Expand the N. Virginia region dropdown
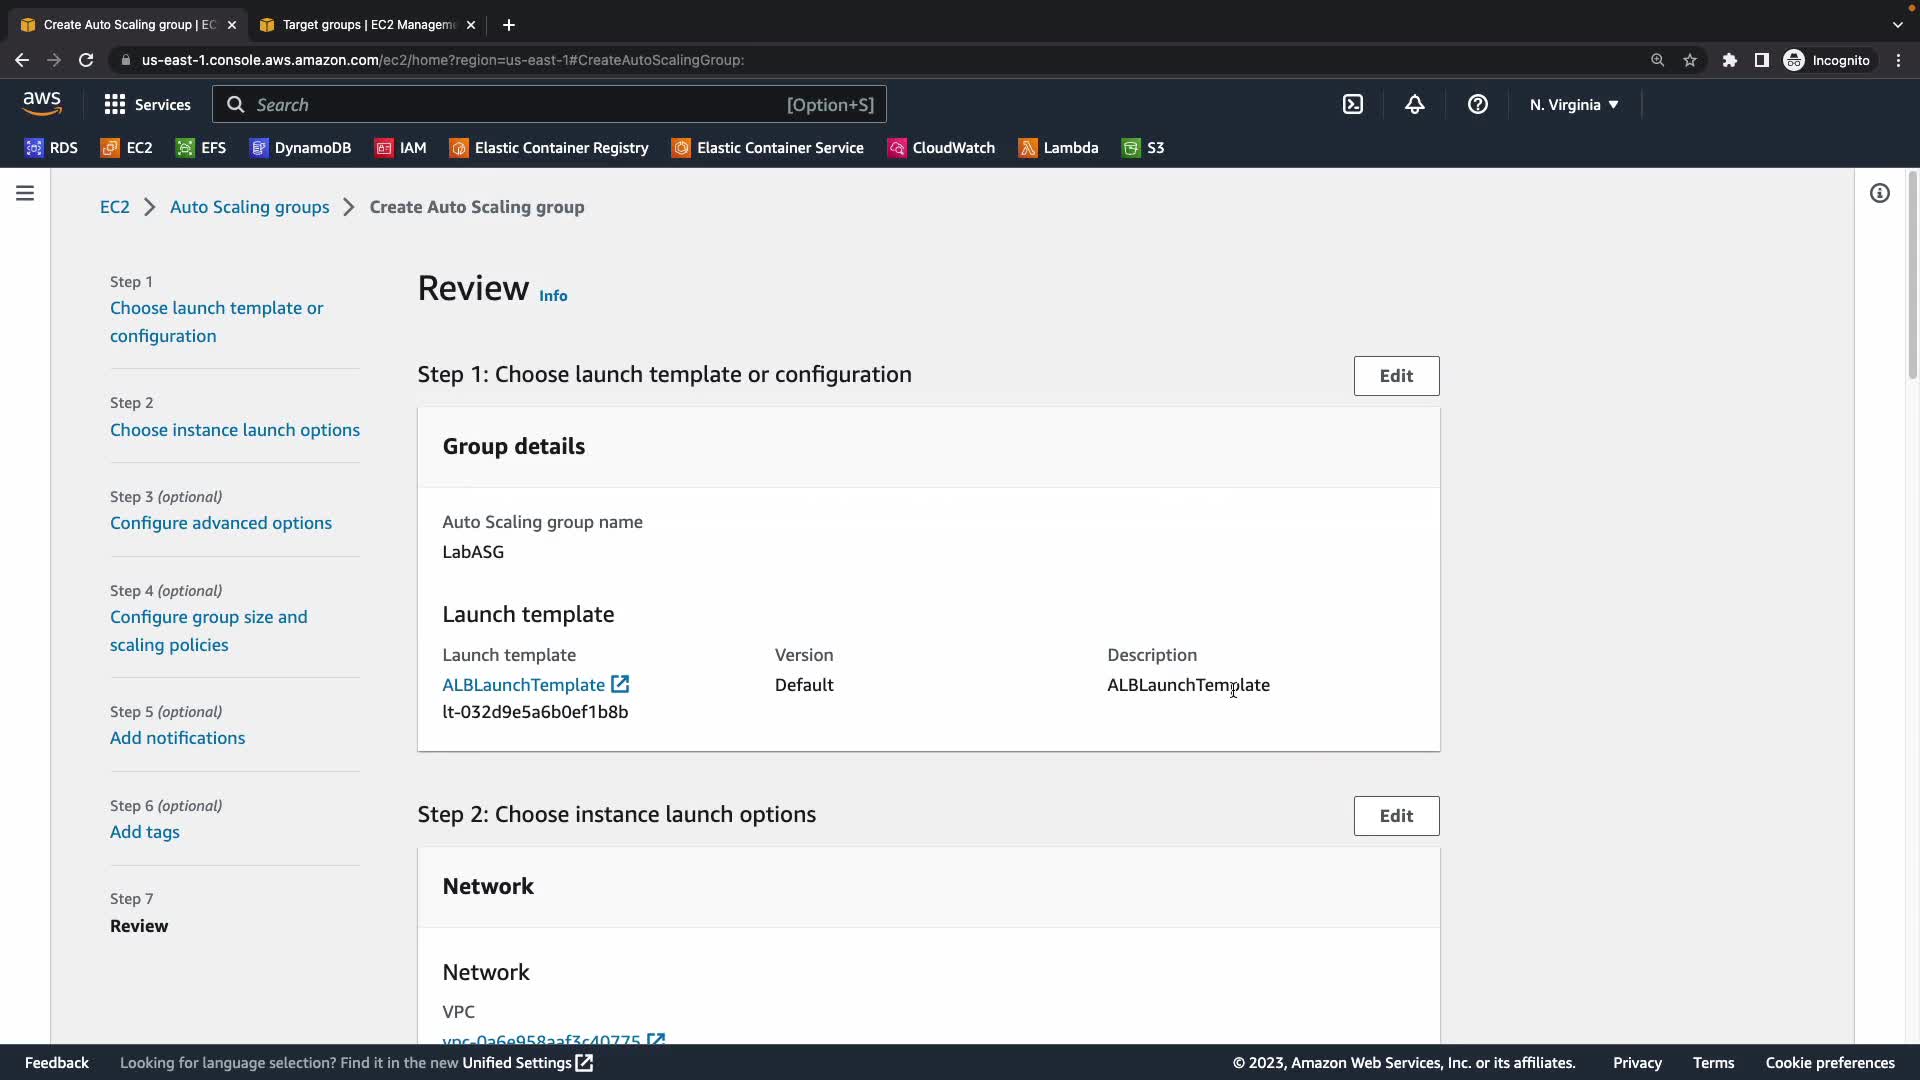Viewport: 1920px width, 1080px height. [1573, 105]
